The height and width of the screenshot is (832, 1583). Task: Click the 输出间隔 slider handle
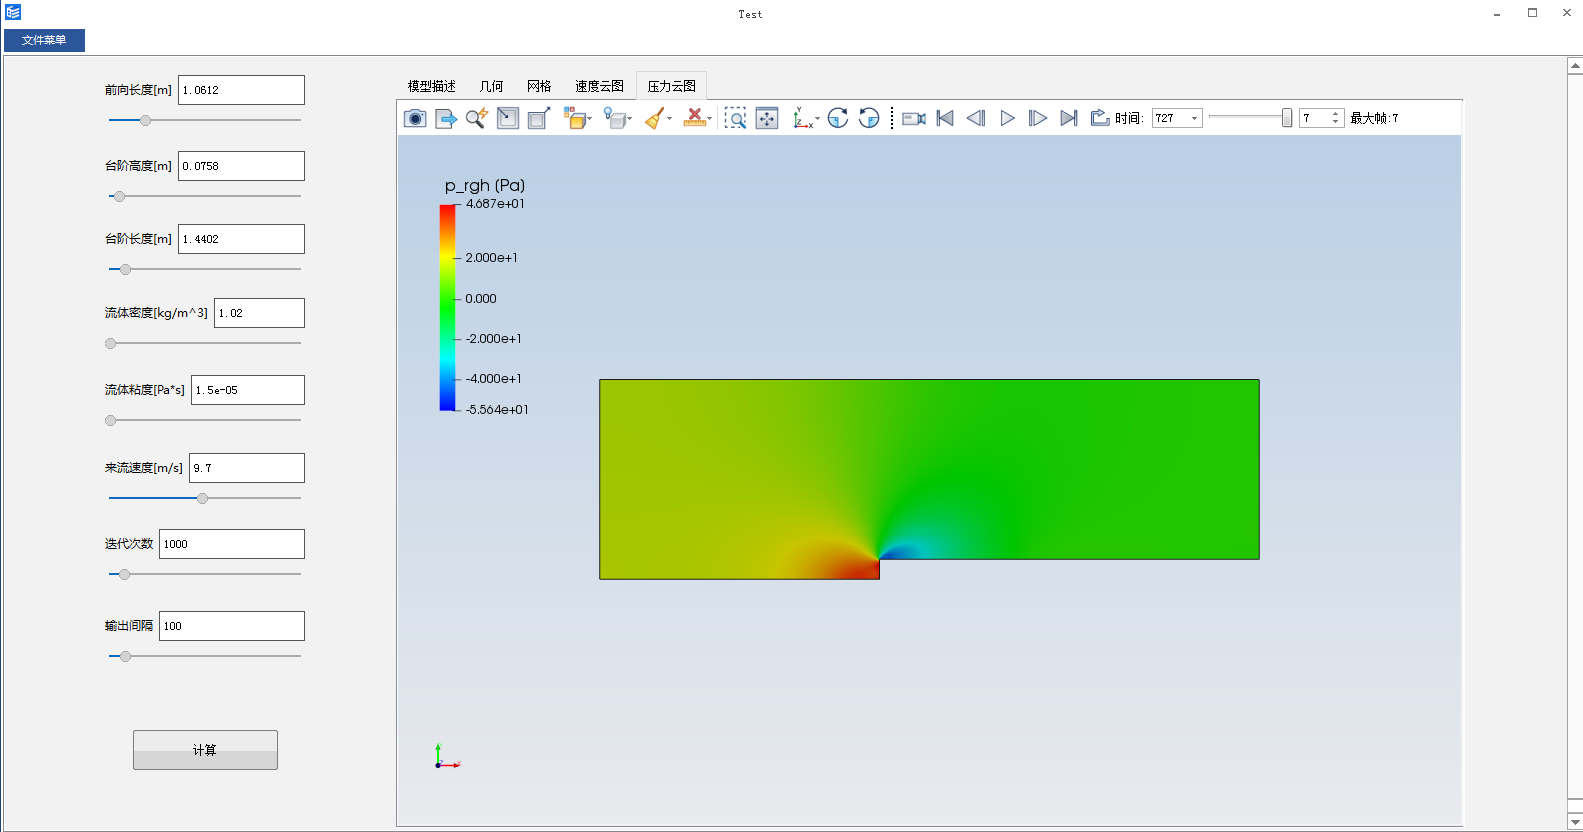click(125, 656)
